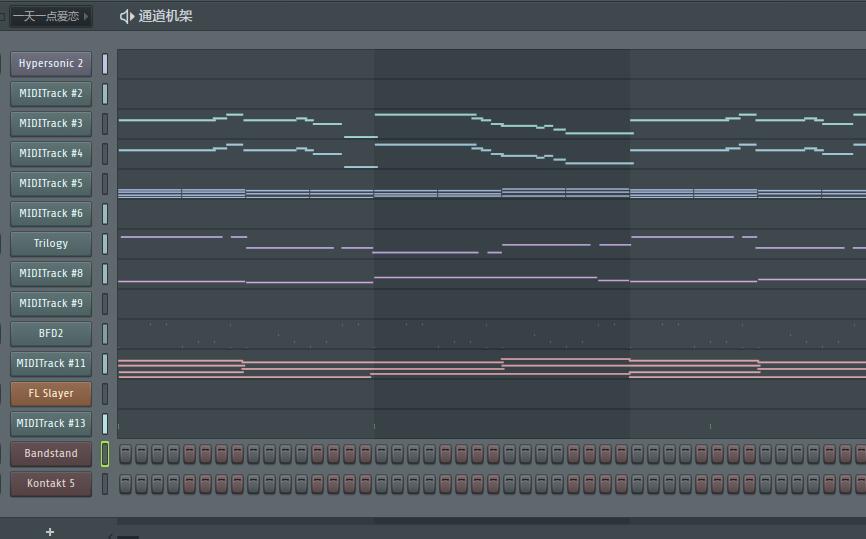The width and height of the screenshot is (866, 539).
Task: Add a new channel with the plus icon
Action: (x=50, y=531)
